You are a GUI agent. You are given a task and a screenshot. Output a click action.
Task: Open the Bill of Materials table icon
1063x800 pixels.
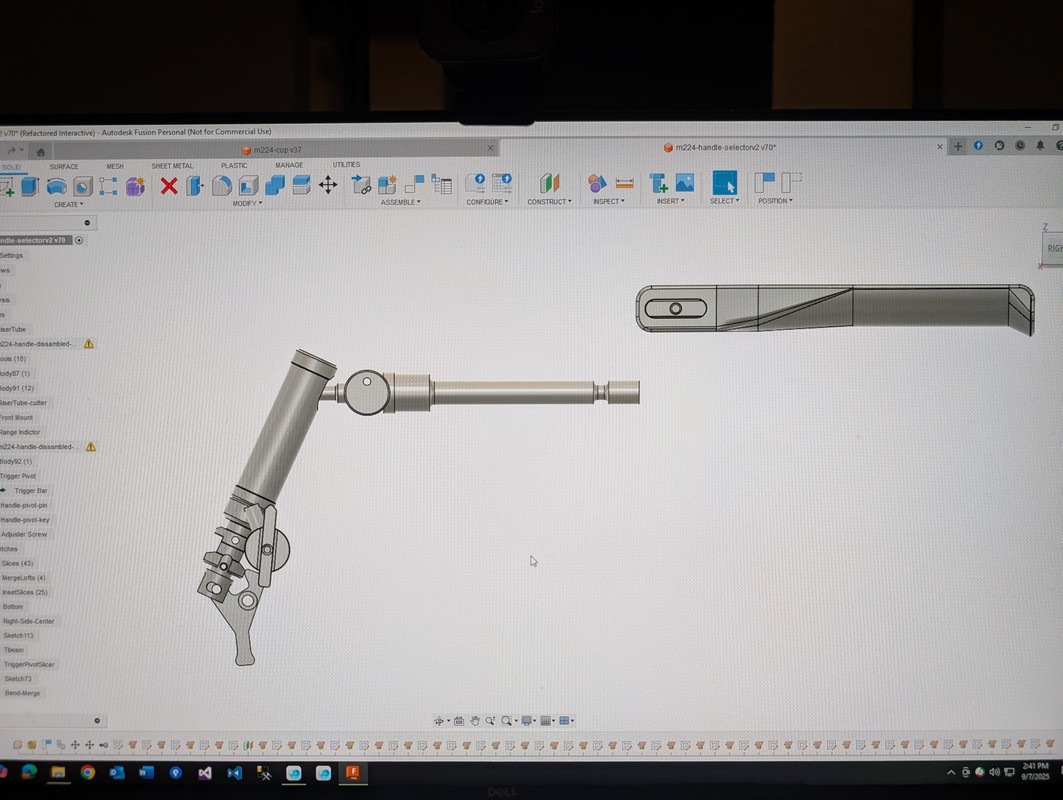point(441,184)
